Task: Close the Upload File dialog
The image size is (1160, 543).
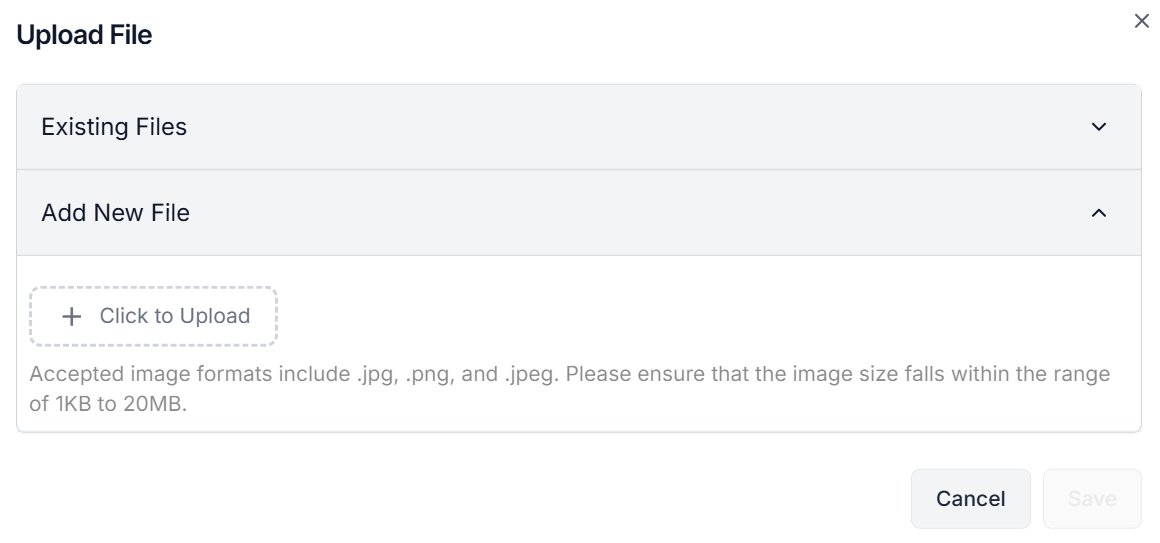Action: click(x=1141, y=21)
